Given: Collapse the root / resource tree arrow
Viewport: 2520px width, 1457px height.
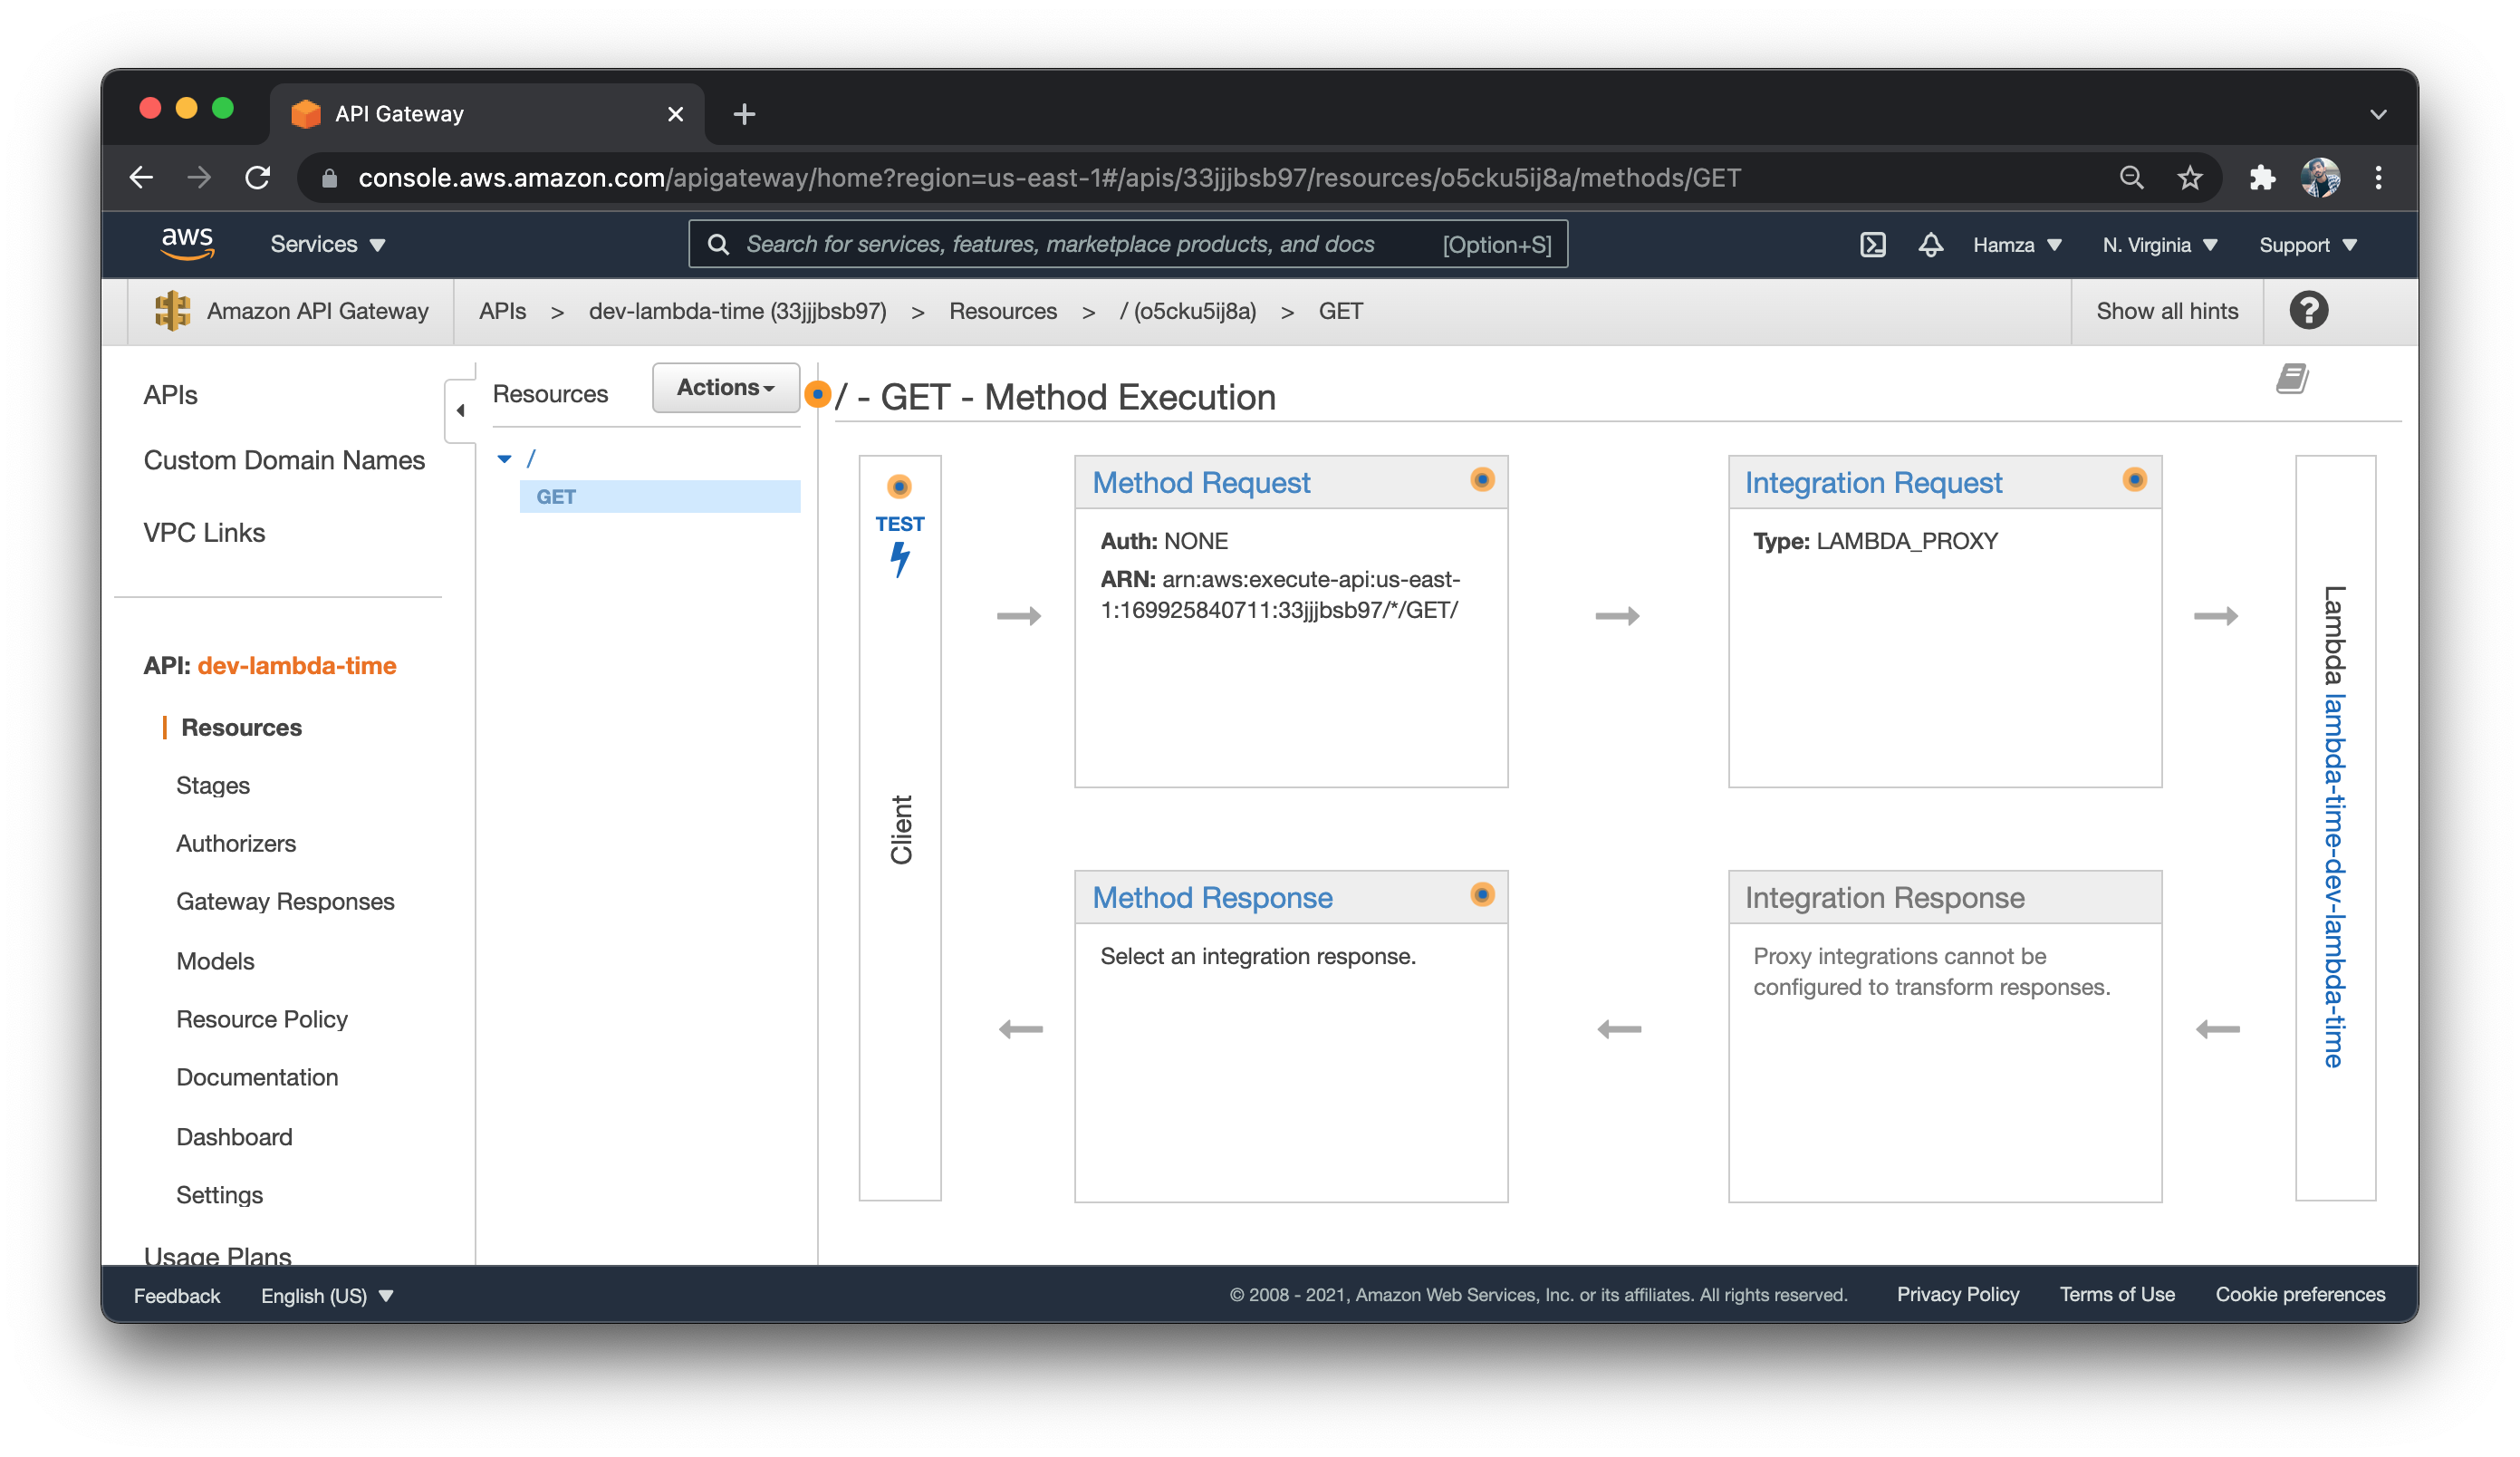Looking at the screenshot, I should pos(505,459).
